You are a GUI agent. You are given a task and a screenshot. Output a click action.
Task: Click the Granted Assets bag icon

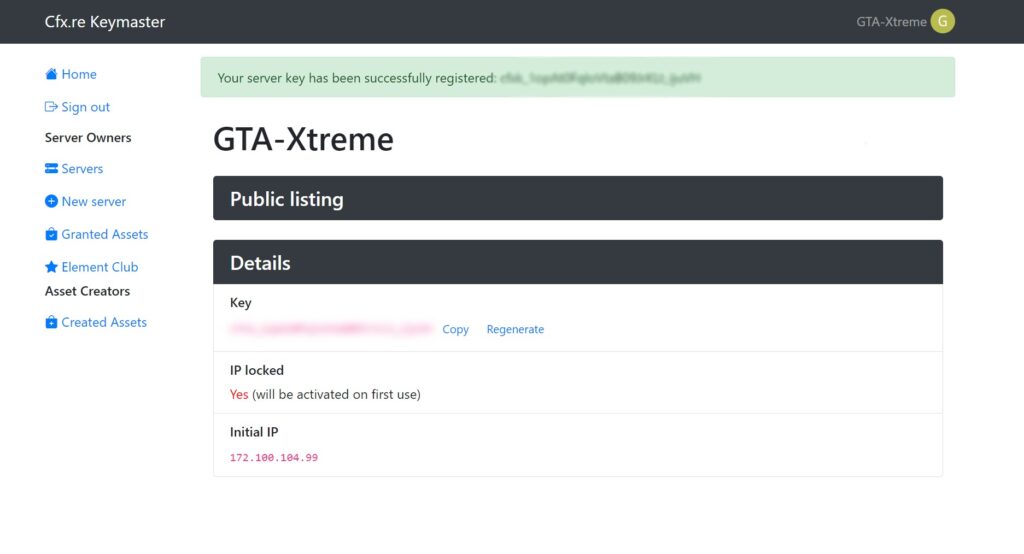coord(51,234)
